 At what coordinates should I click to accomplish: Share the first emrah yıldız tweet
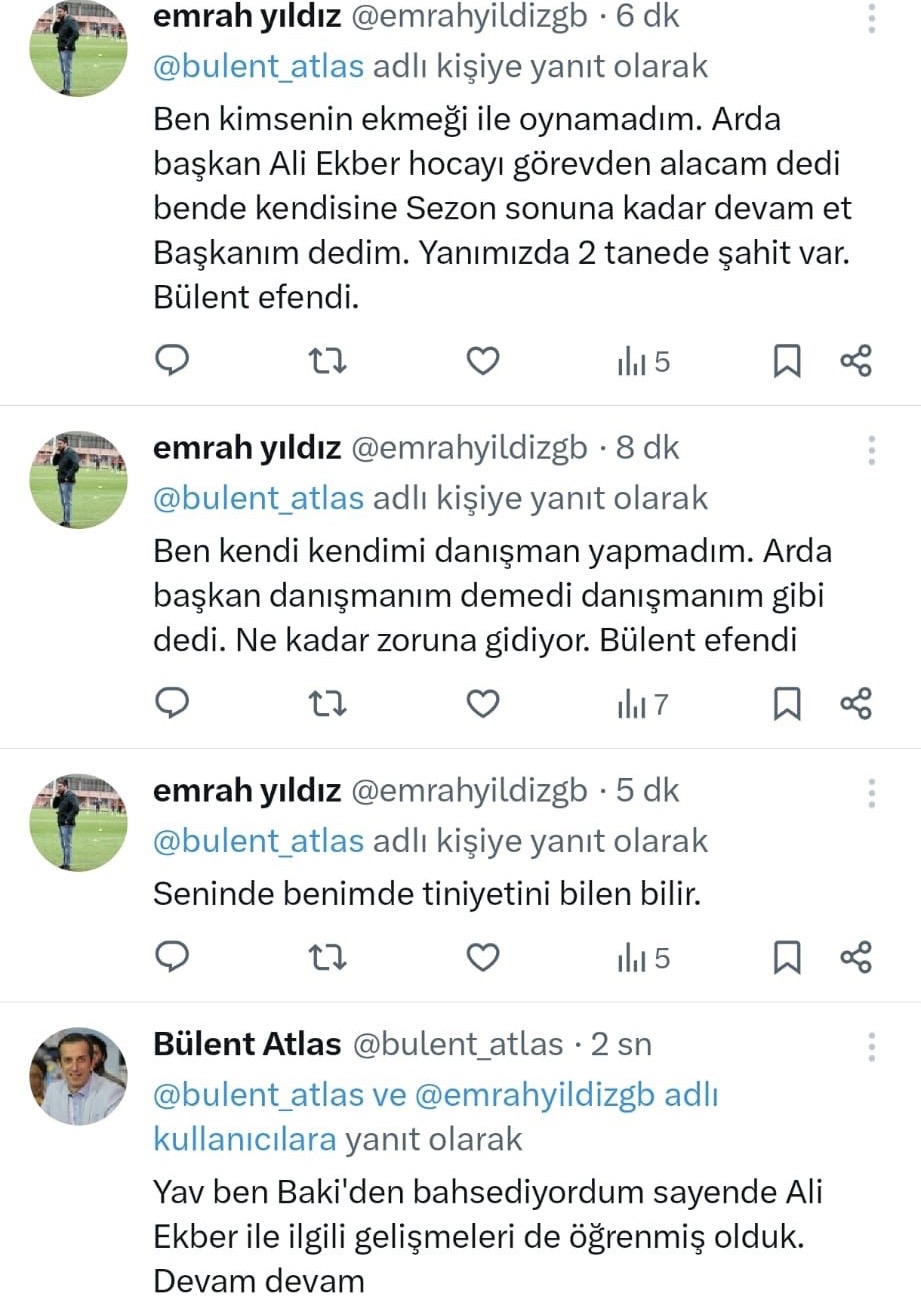[x=856, y=361]
